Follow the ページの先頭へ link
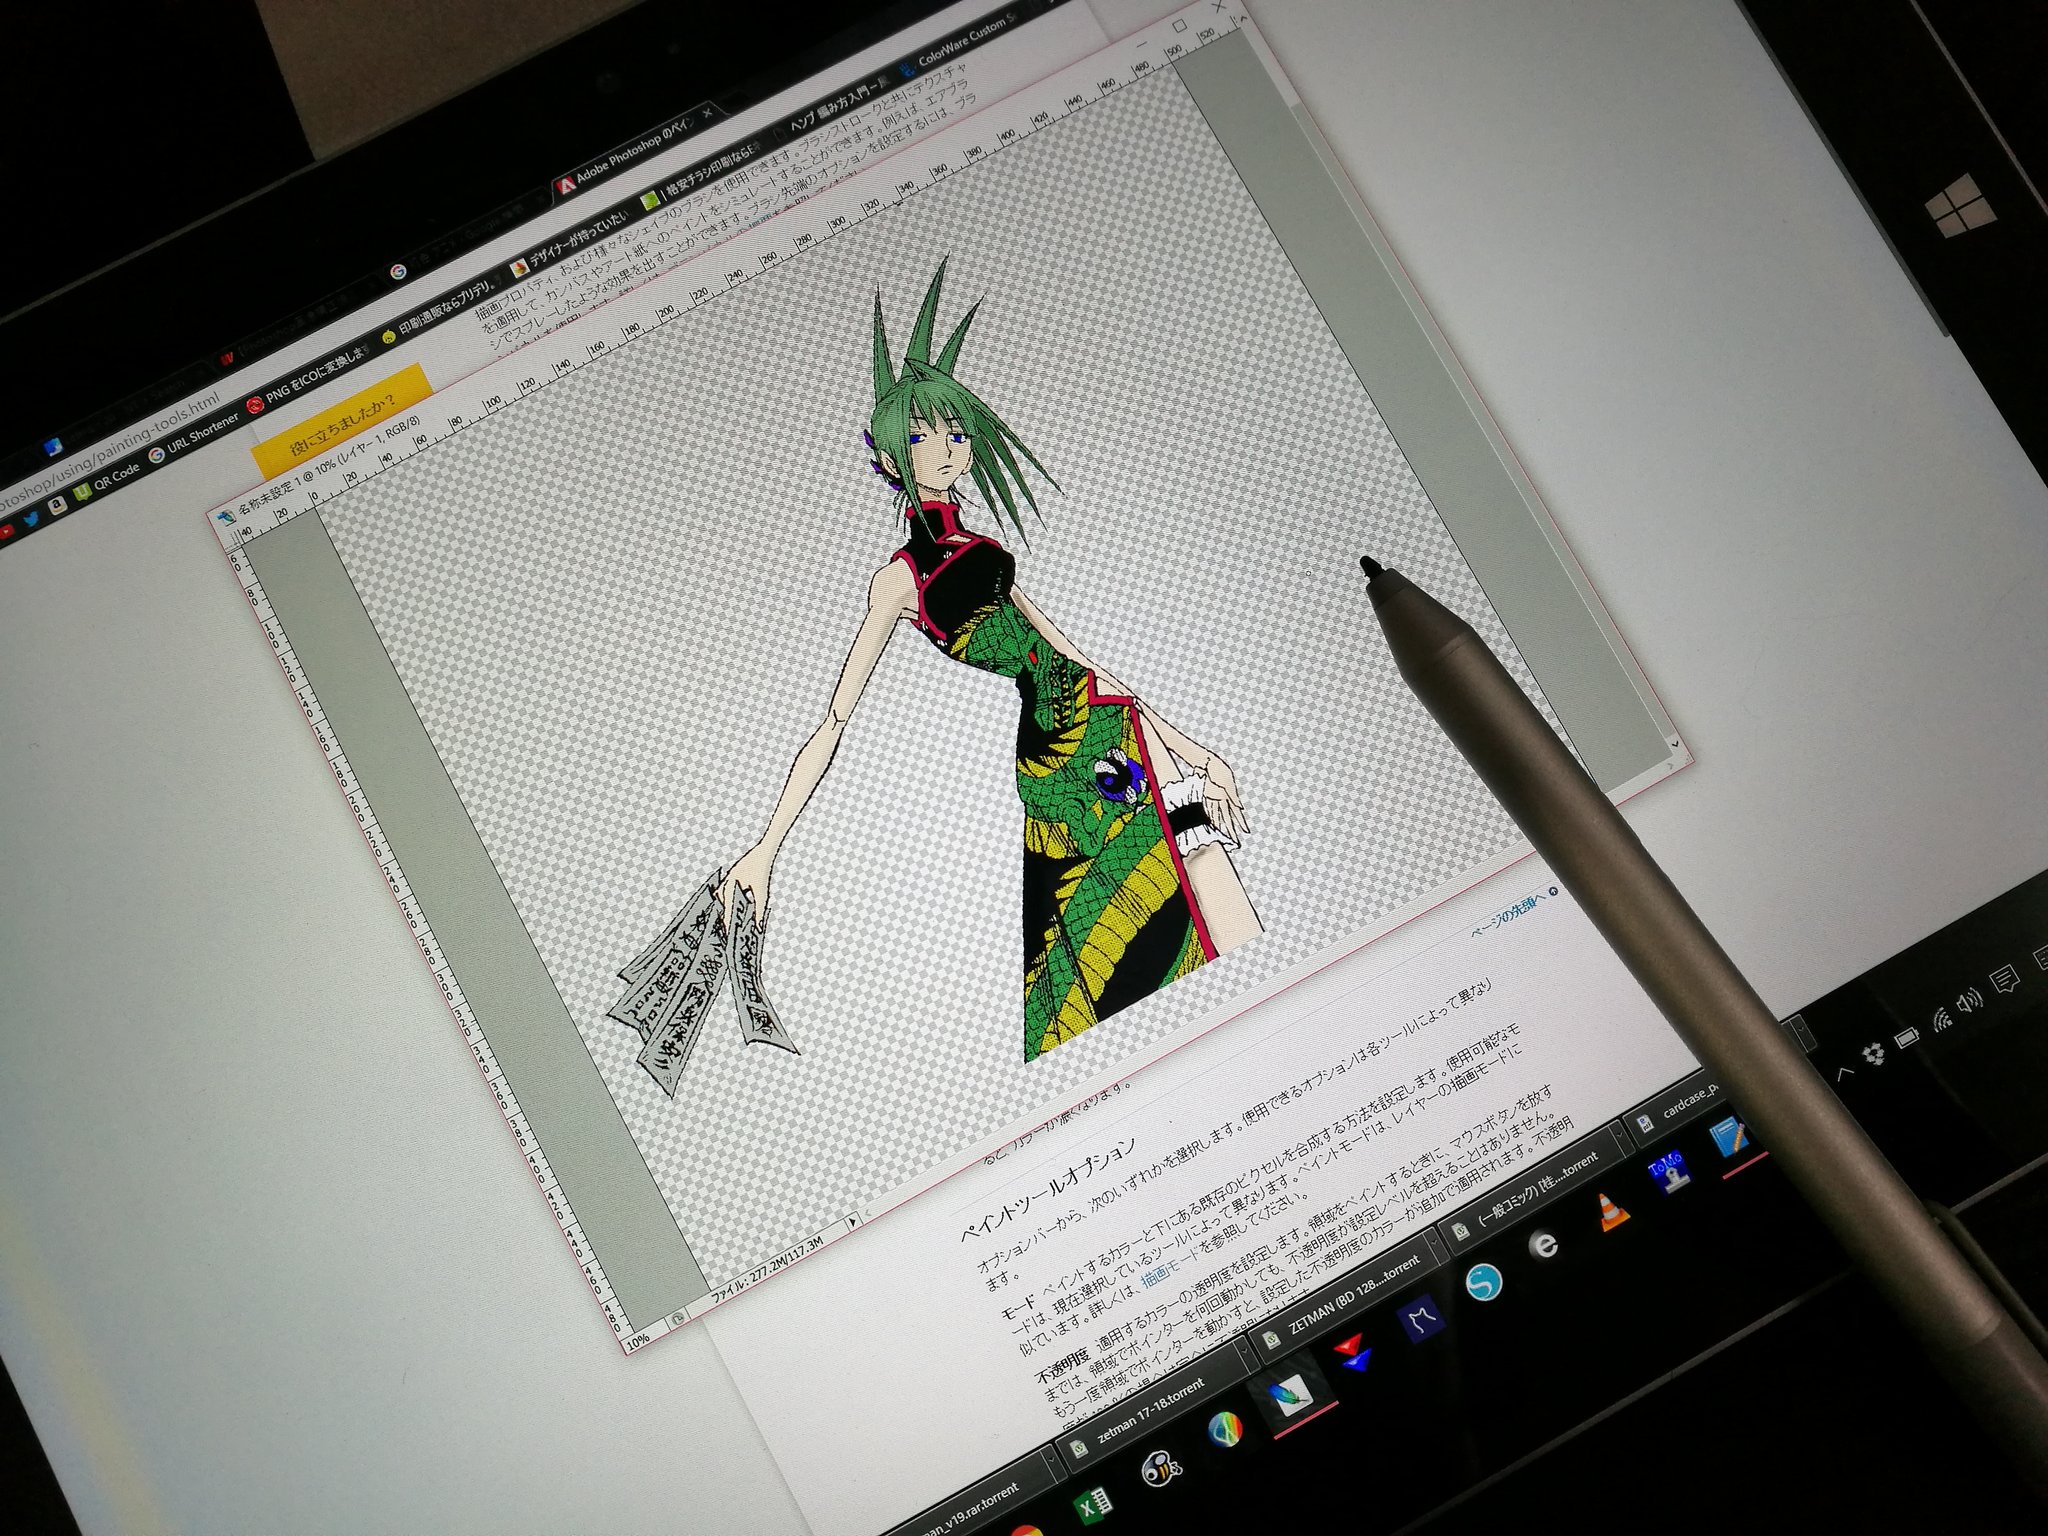Viewport: 2048px width, 1536px height. click(x=1510, y=914)
